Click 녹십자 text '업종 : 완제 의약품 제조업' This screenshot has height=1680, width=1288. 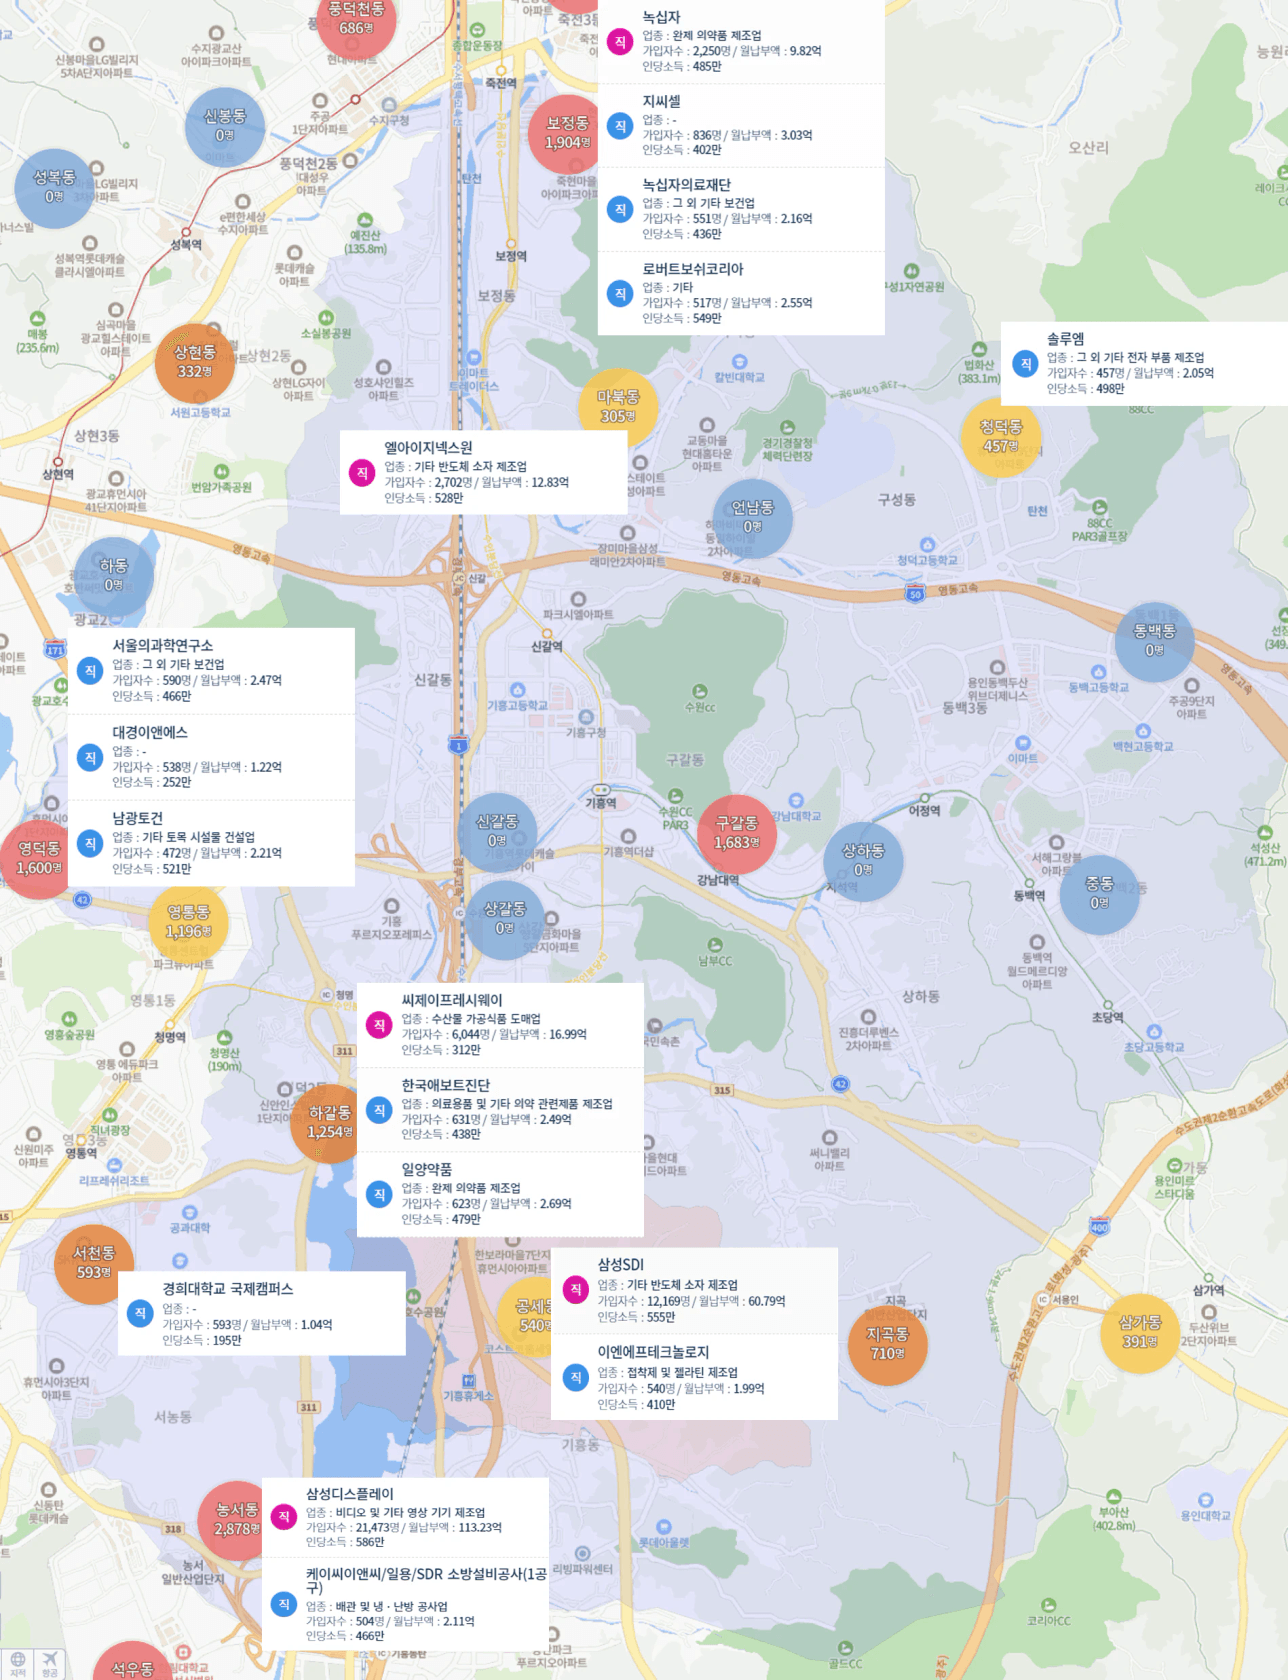pos(701,35)
